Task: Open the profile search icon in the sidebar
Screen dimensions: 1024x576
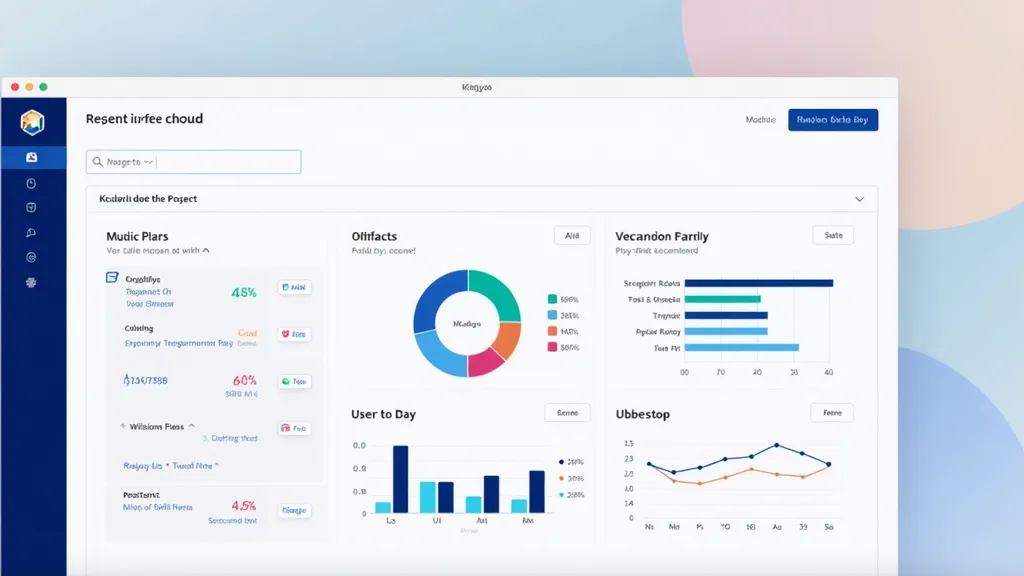Action: tap(30, 232)
